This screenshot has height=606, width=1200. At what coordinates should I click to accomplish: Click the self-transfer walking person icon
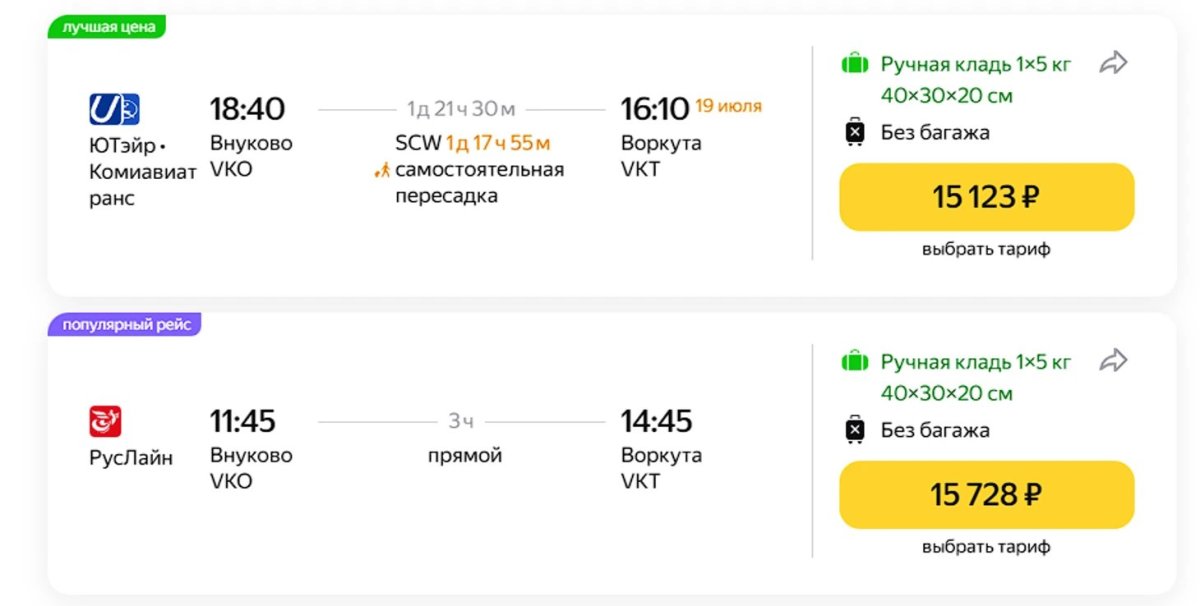tap(382, 170)
